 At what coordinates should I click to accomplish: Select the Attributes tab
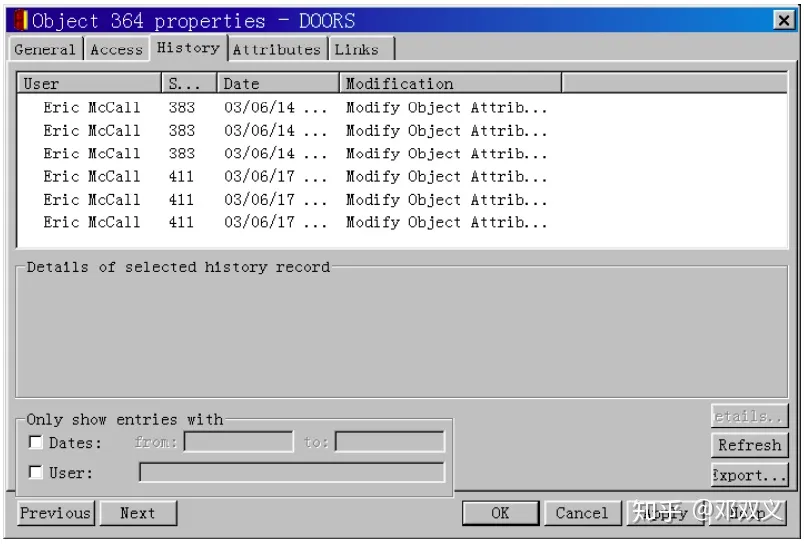(x=277, y=49)
